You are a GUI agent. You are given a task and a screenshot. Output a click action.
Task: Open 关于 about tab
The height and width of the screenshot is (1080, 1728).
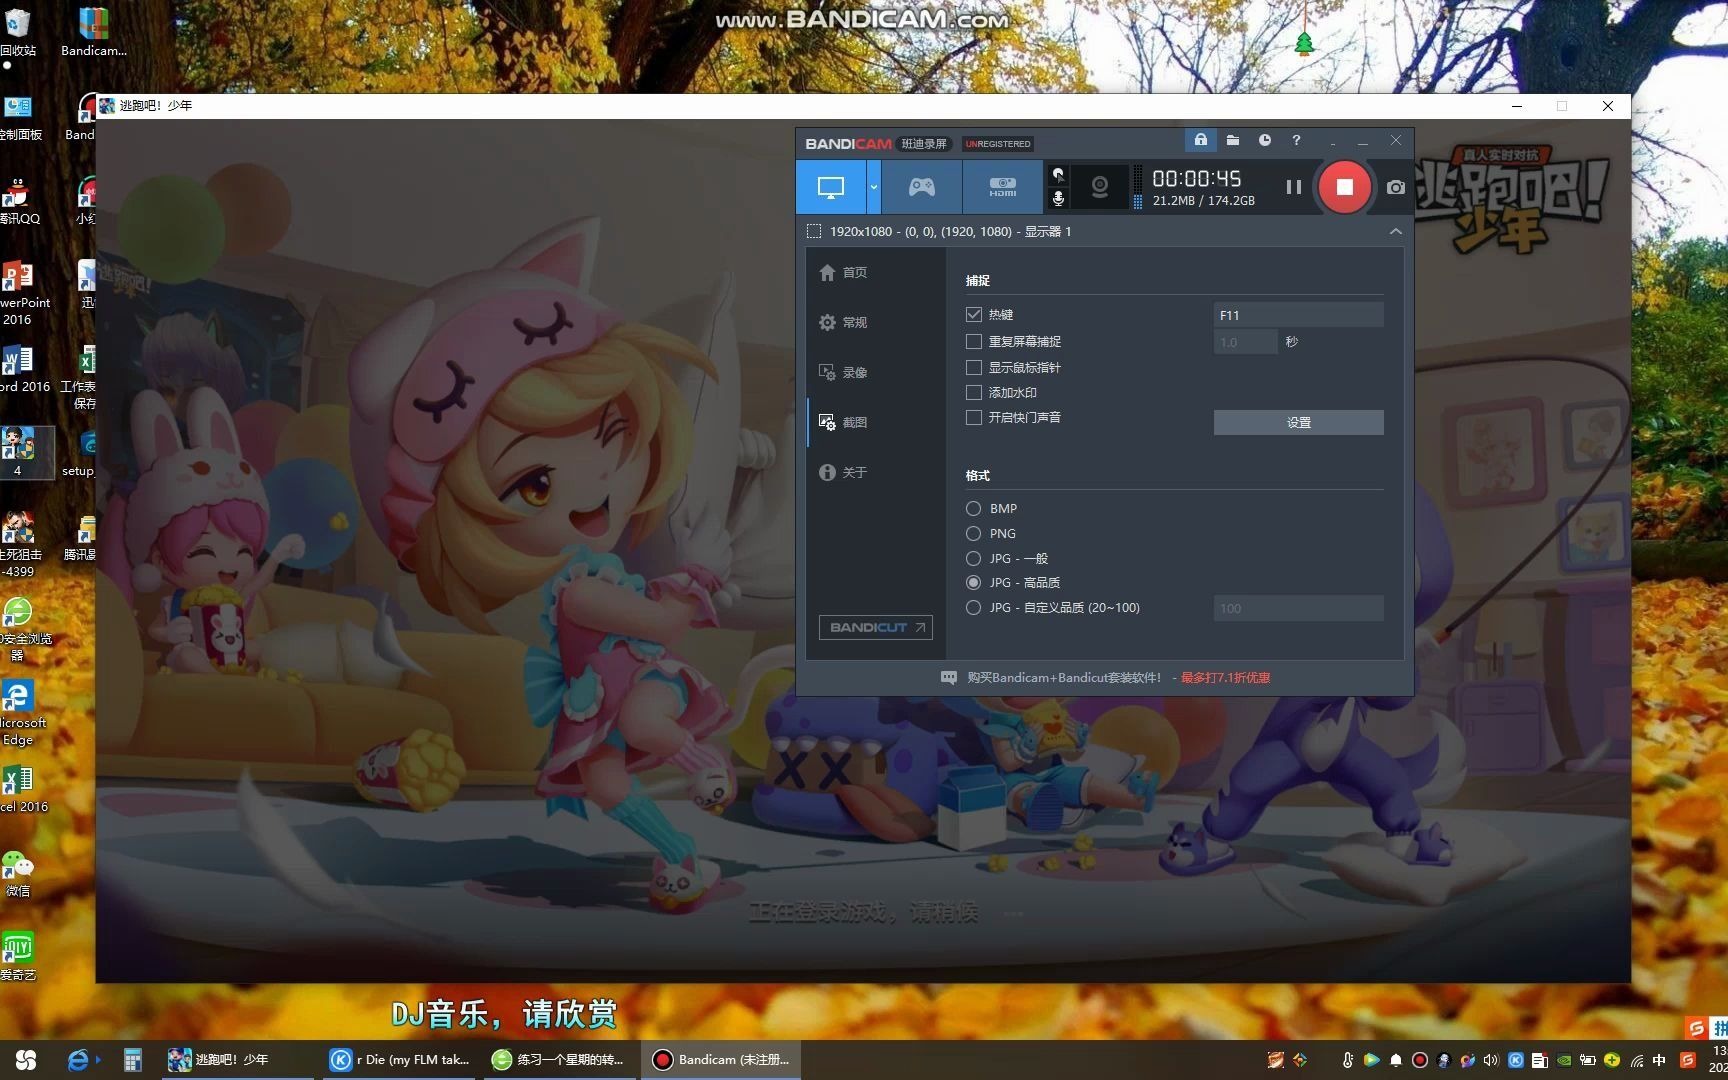click(843, 472)
